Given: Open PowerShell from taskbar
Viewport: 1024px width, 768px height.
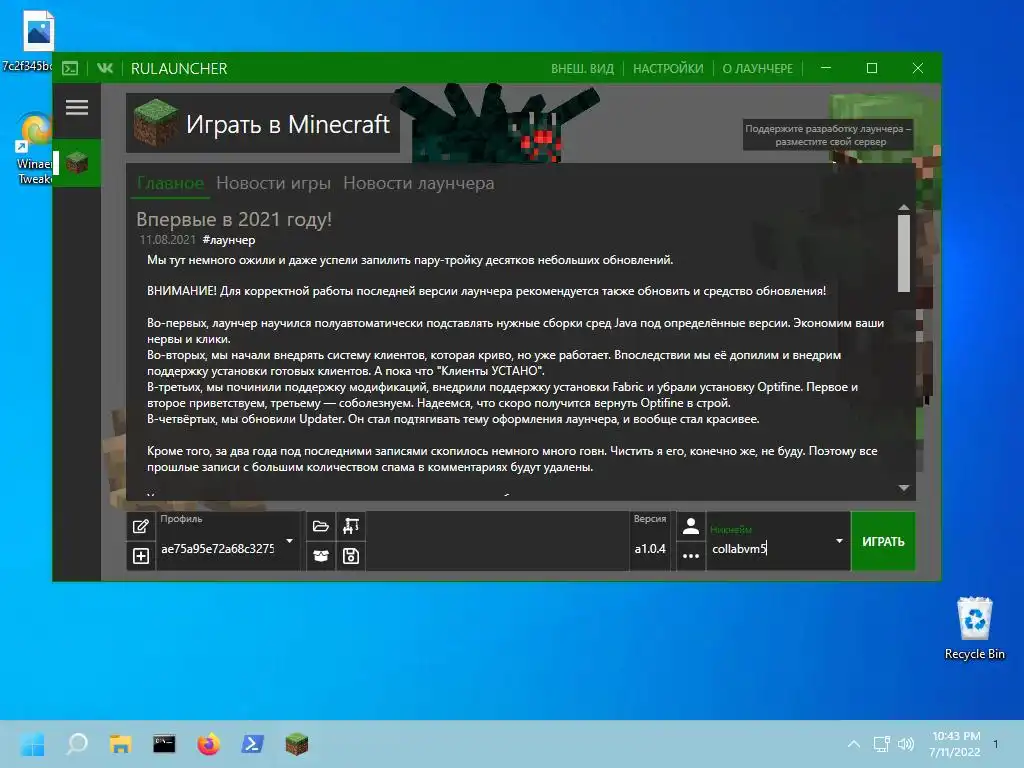Looking at the screenshot, I should click(252, 744).
